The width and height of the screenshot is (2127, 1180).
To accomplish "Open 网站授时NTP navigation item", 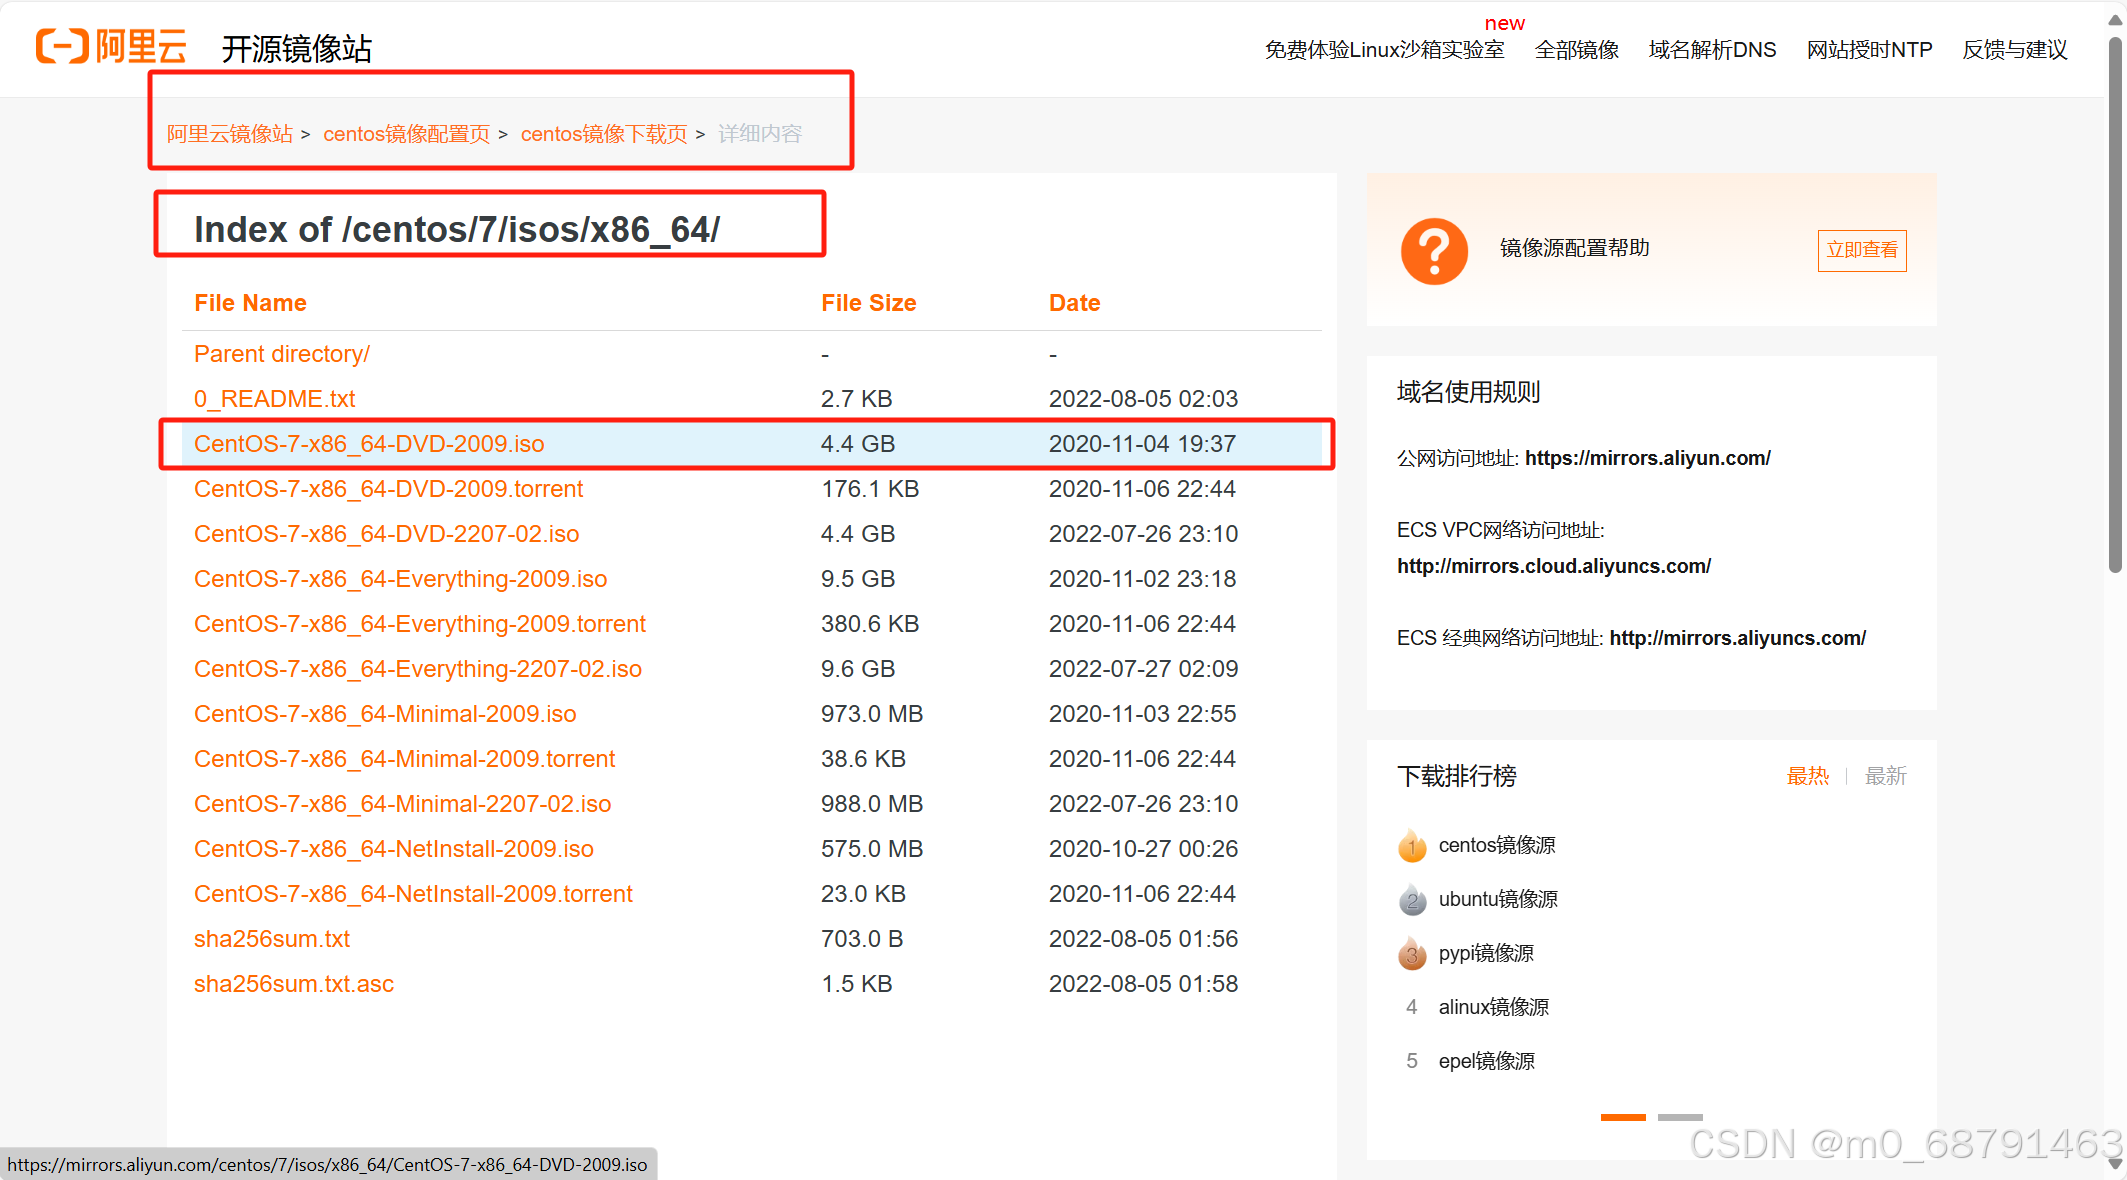I will click(1868, 50).
